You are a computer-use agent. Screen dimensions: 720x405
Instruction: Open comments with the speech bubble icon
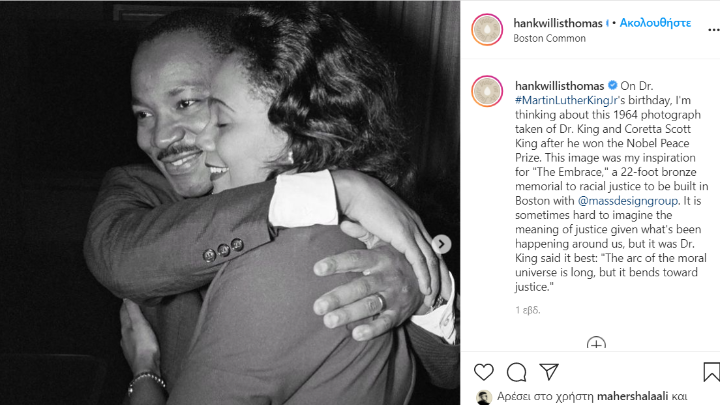pos(517,372)
